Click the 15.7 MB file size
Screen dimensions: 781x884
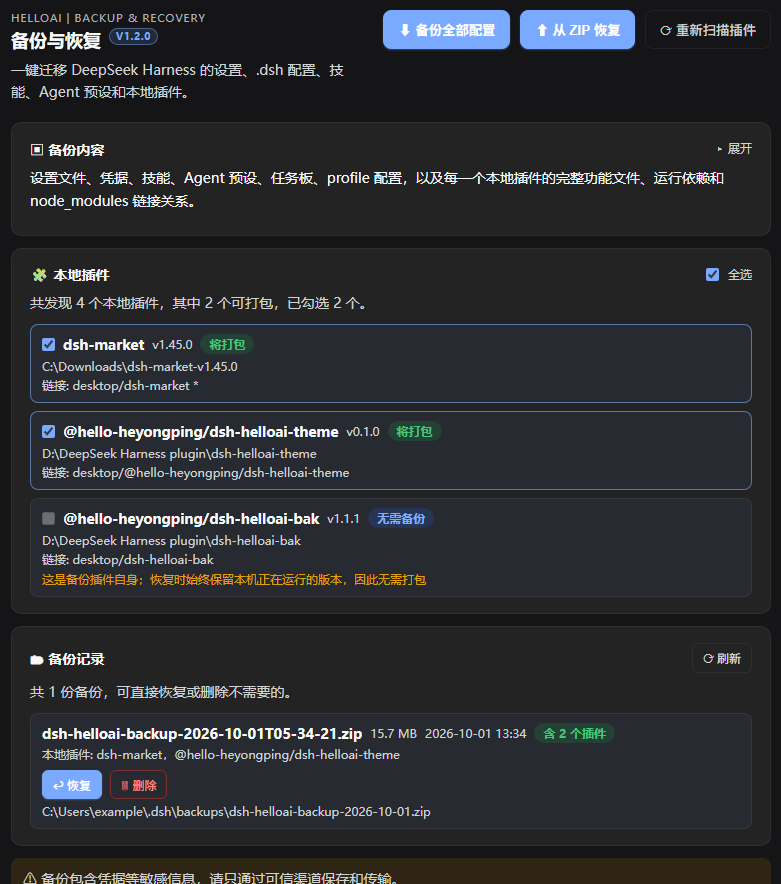[x=394, y=733]
